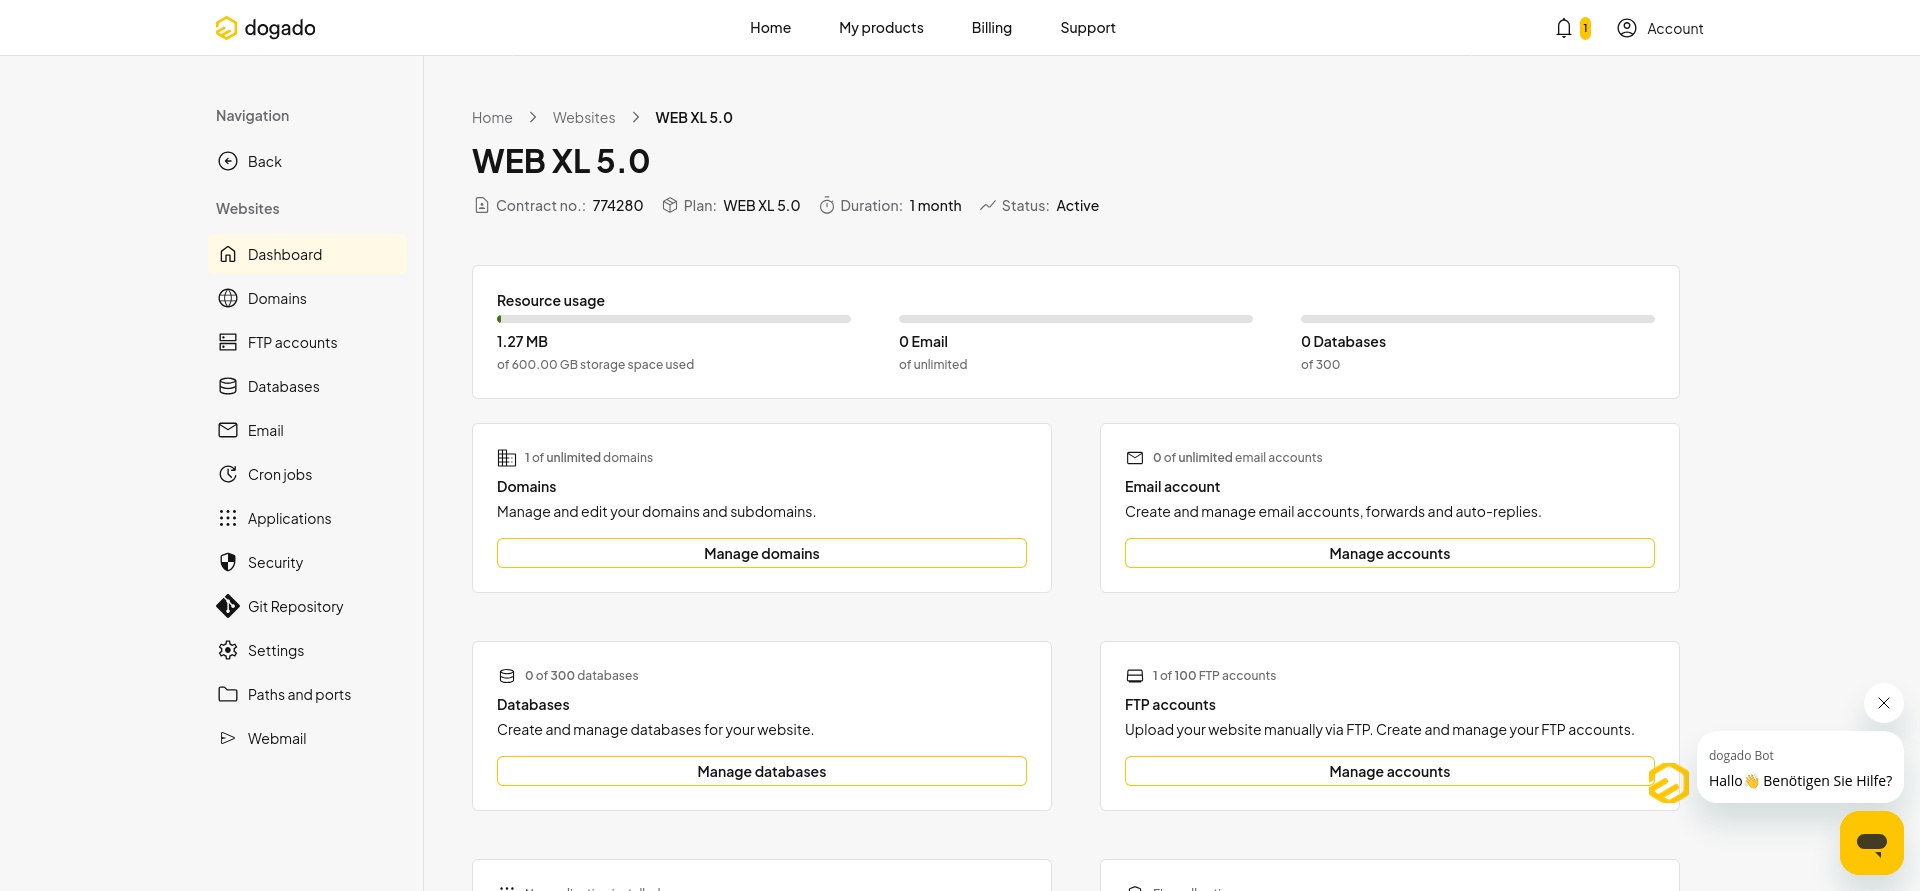Click the Email envelope icon in sidebar

228,430
